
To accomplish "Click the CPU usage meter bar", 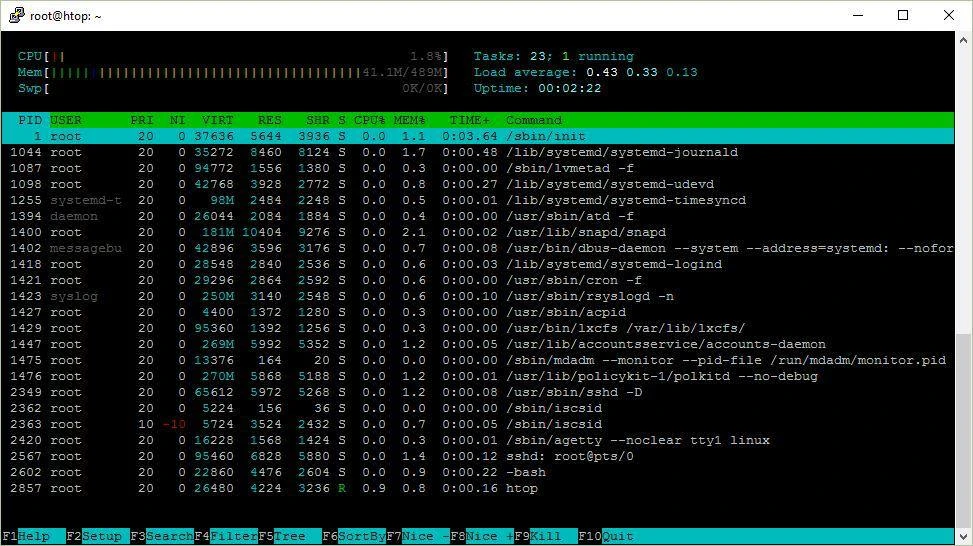I will 233,56.
